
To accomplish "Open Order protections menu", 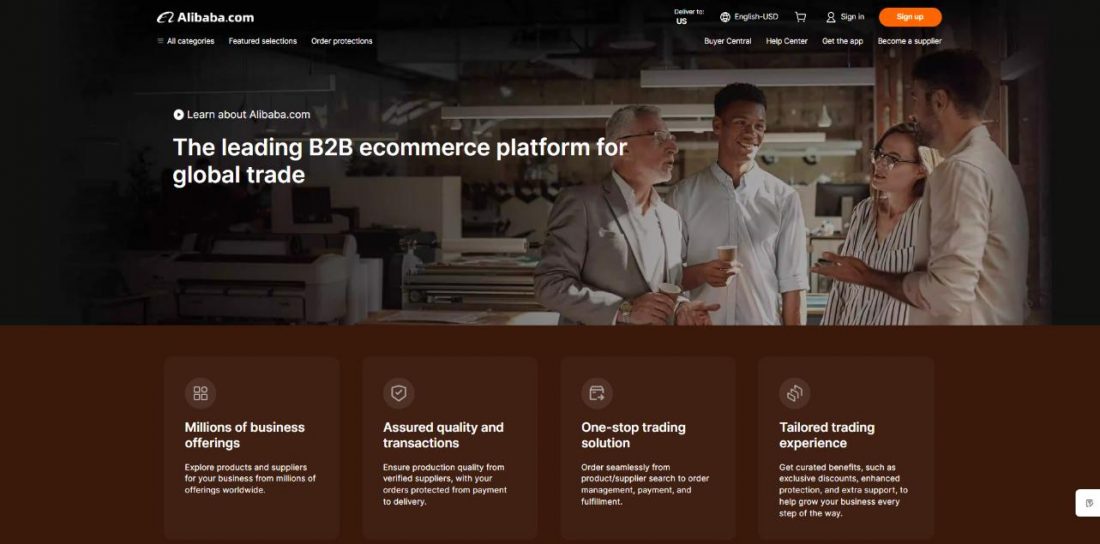I will pos(342,41).
